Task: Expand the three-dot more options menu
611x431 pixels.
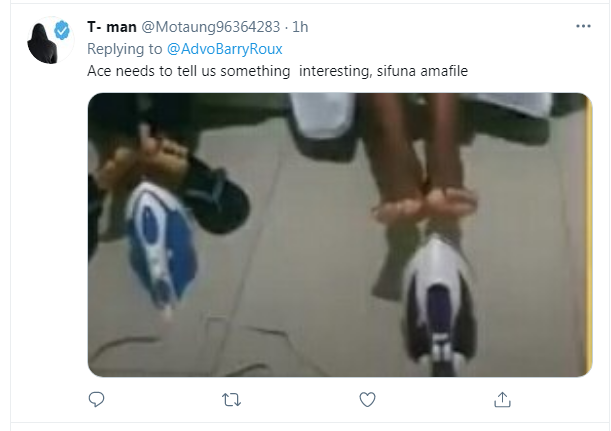Action: click(583, 23)
